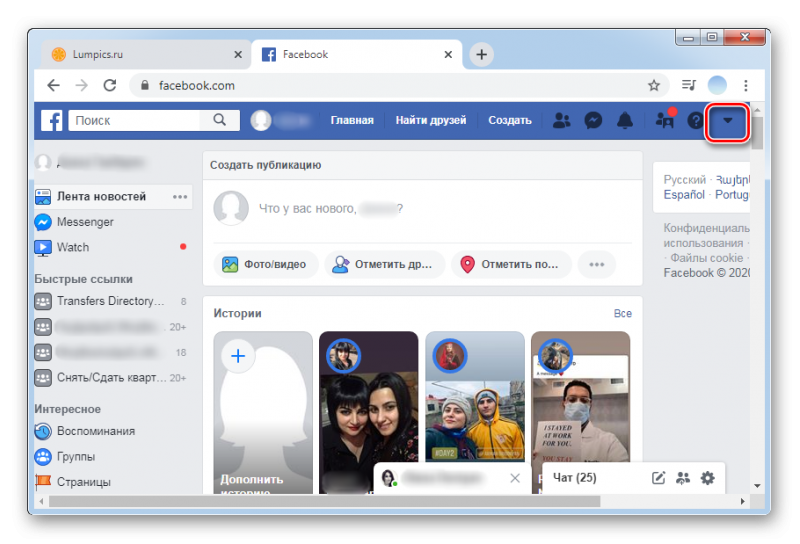Open the Чат (25) panel

pos(574,478)
